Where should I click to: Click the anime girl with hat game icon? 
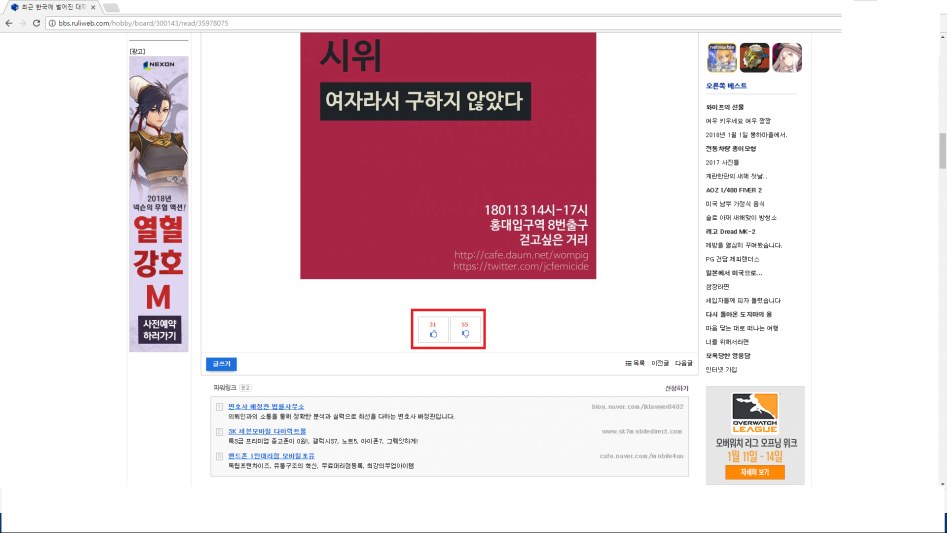(x=787, y=58)
